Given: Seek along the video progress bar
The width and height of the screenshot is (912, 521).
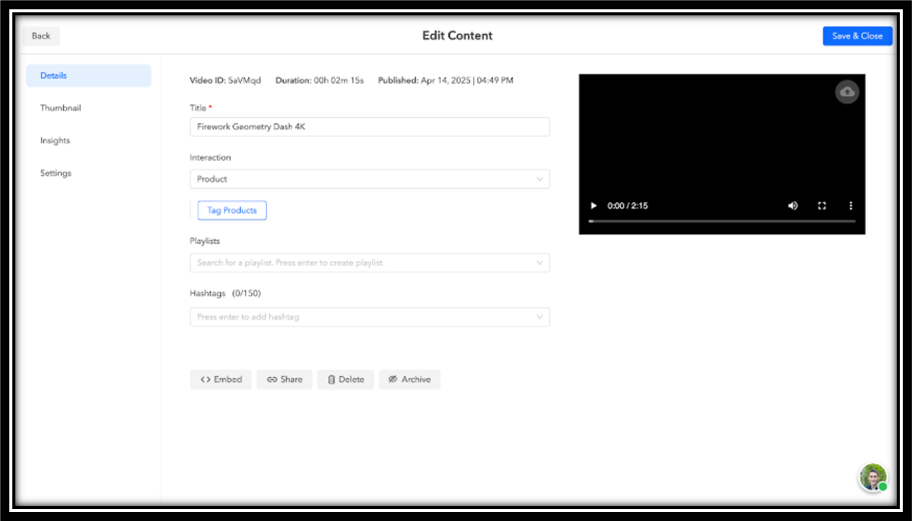Looking at the screenshot, I should (722, 222).
